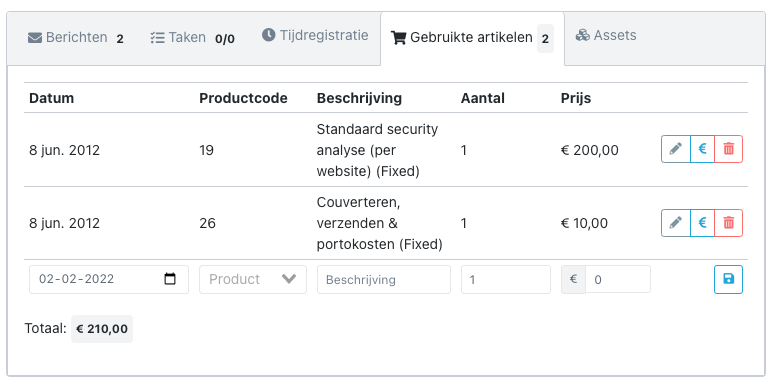The width and height of the screenshot is (775, 381).
Task: Click the Couverteren, verzenden & portokosten description
Action: (x=380, y=223)
